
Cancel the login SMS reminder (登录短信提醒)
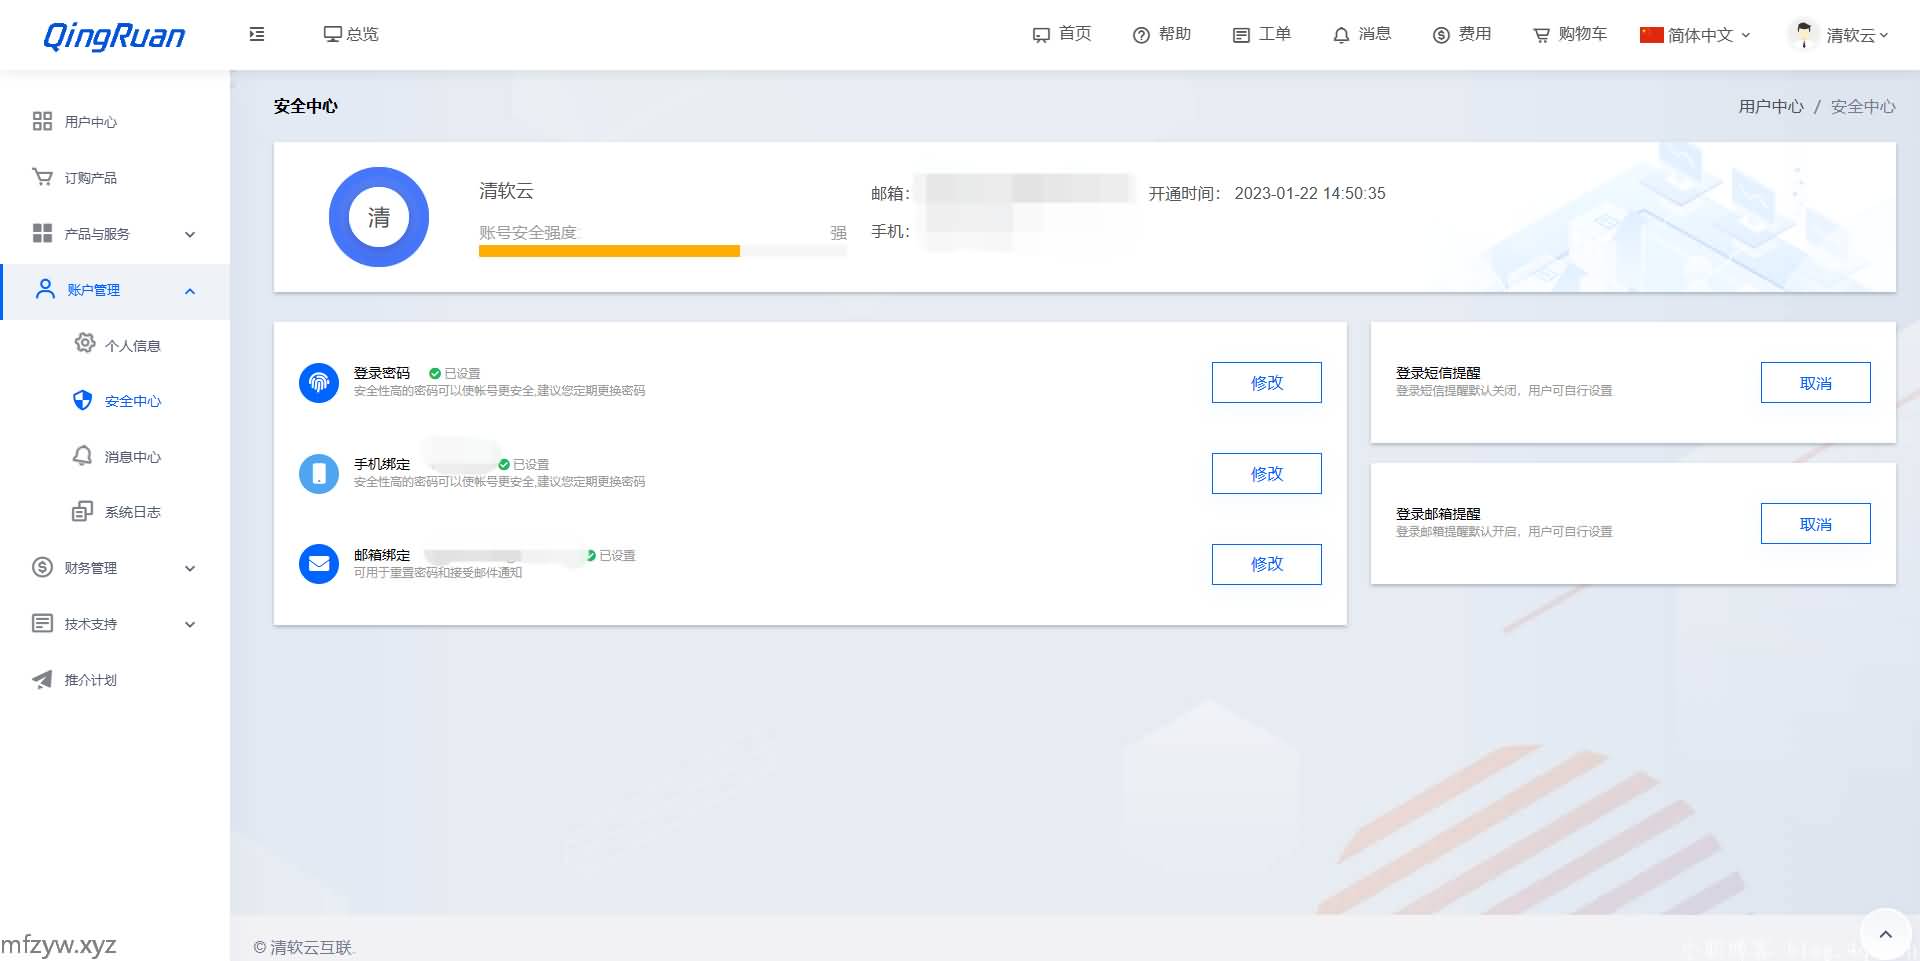(1815, 383)
